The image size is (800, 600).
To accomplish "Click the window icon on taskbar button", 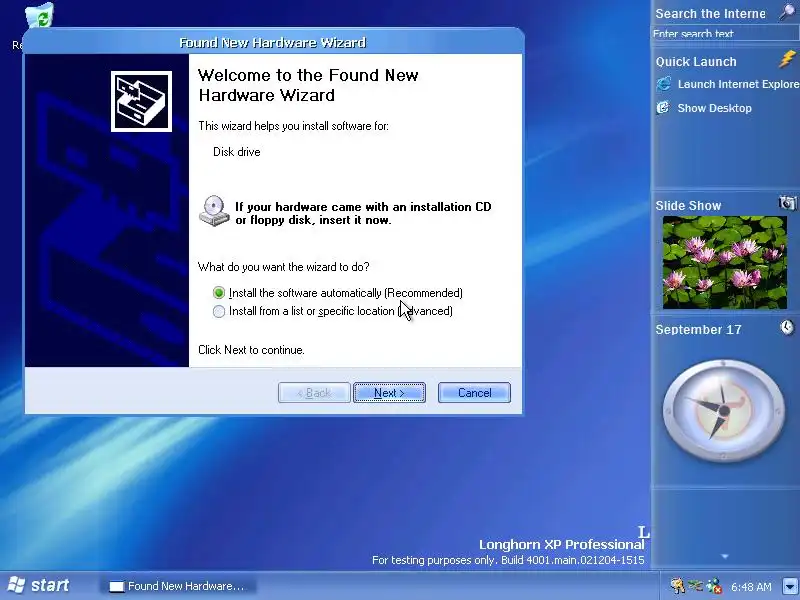I will pyautogui.click(x=117, y=587).
